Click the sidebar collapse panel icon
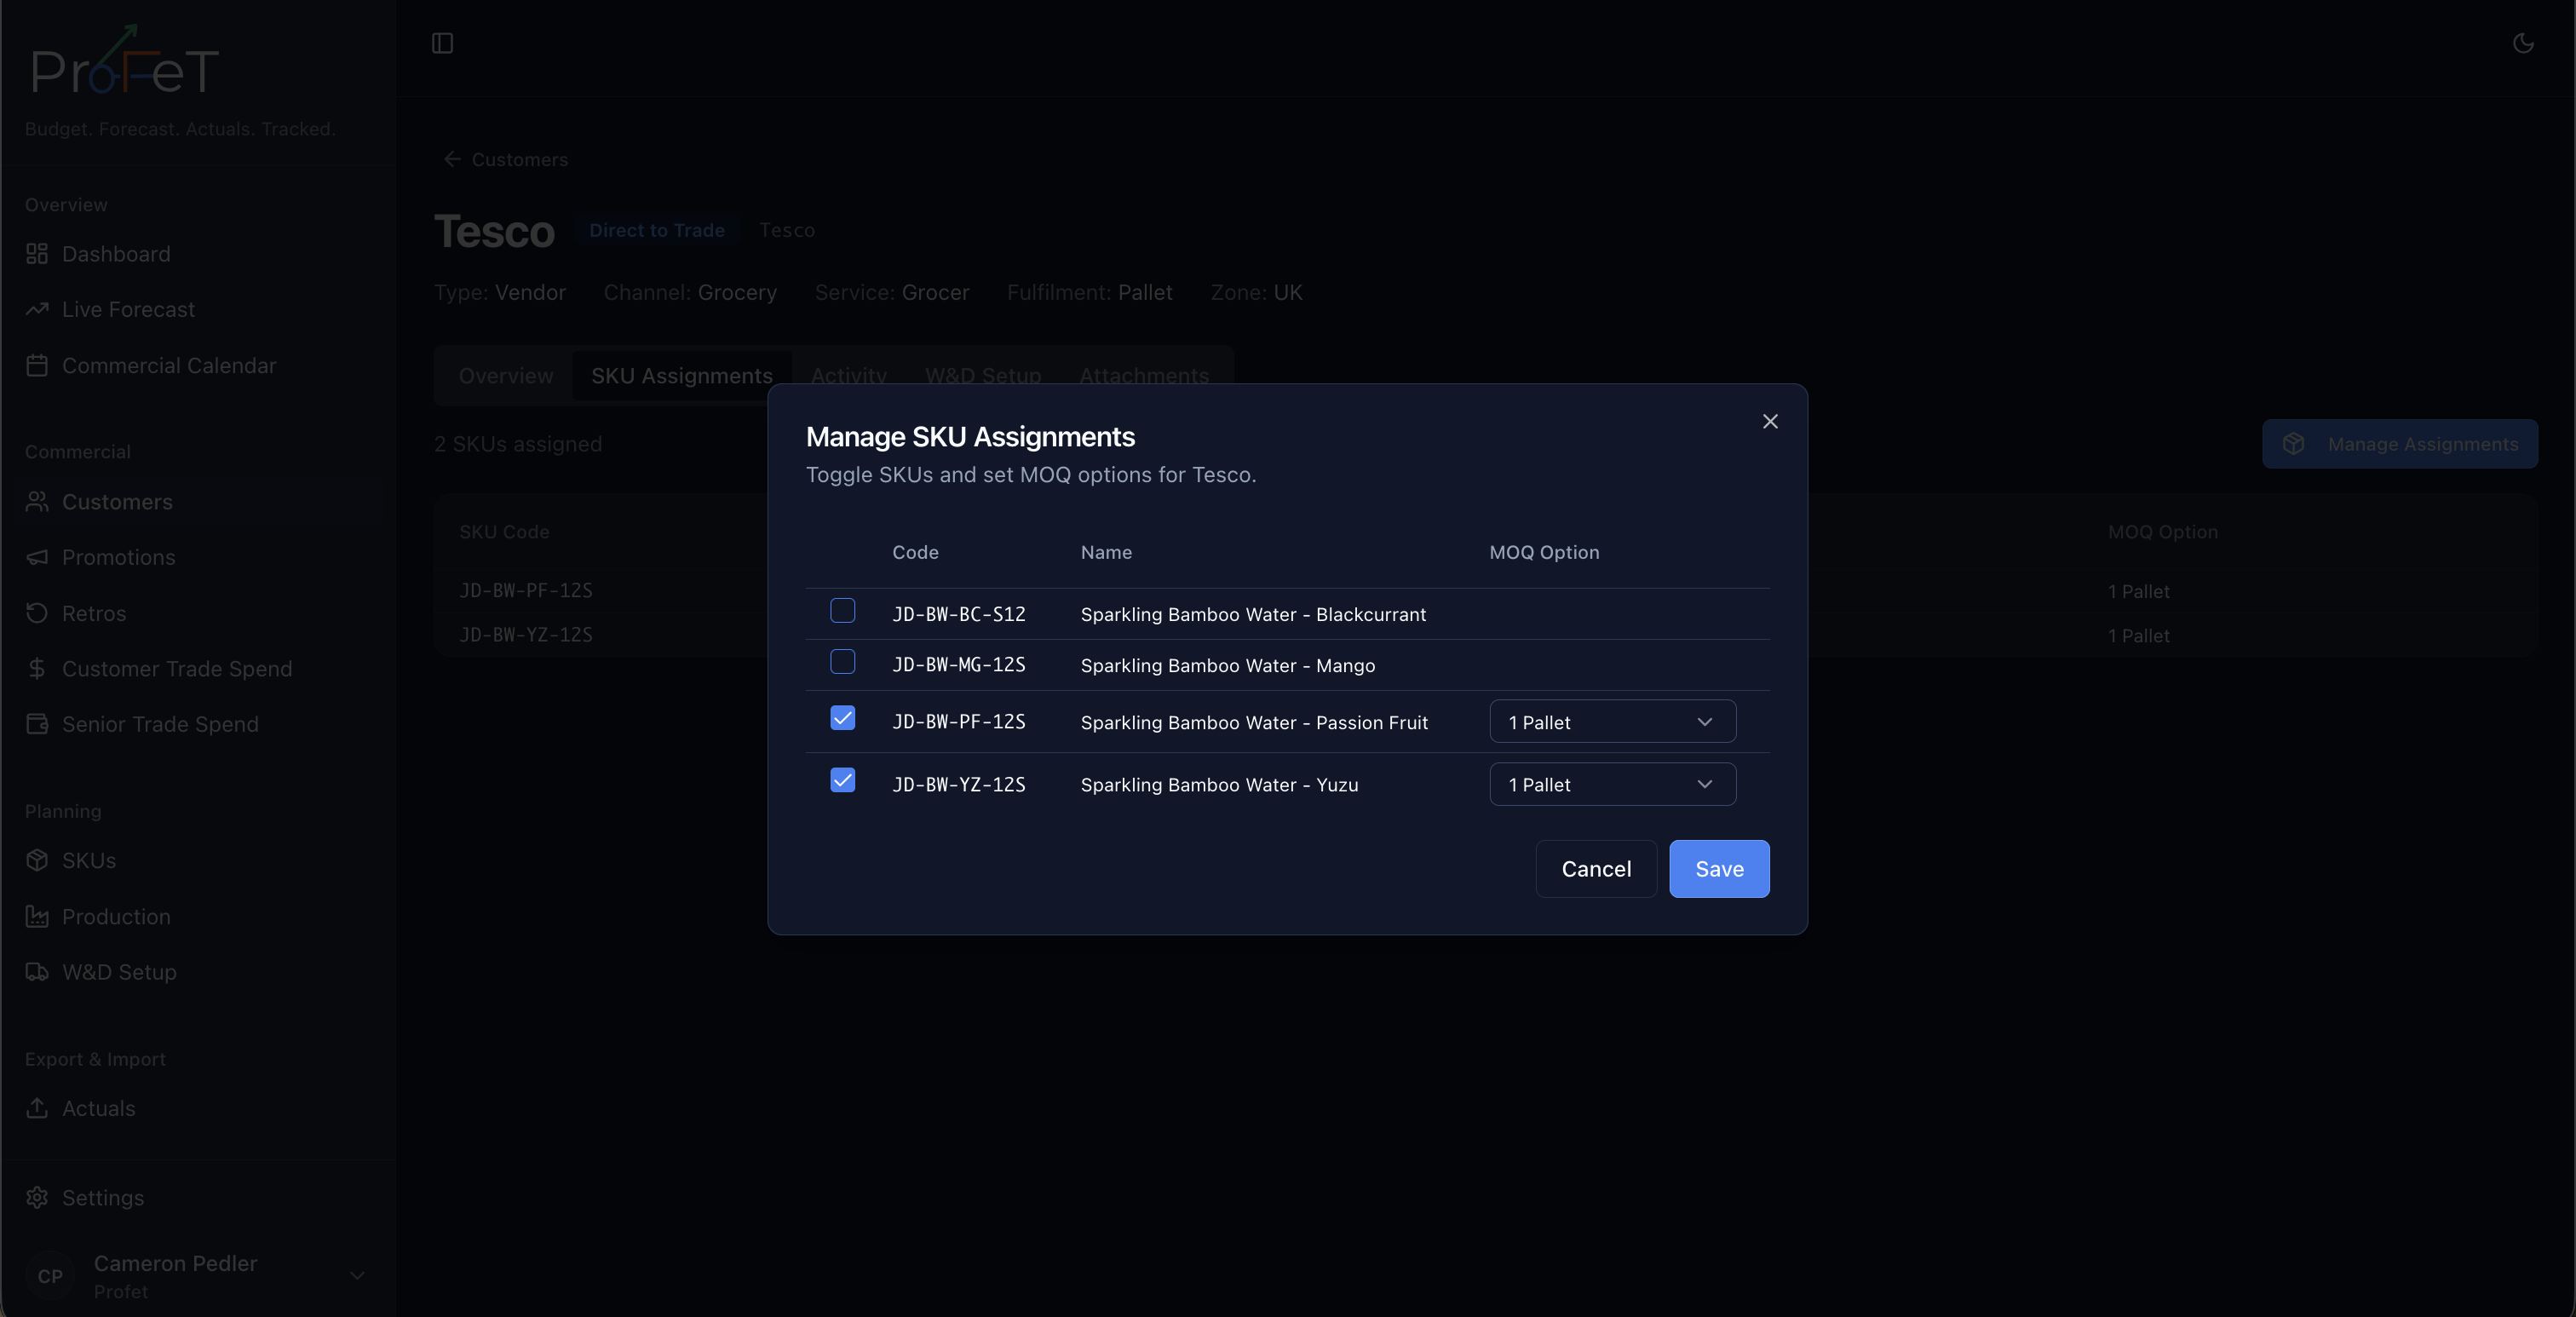The image size is (2576, 1317). [x=442, y=43]
